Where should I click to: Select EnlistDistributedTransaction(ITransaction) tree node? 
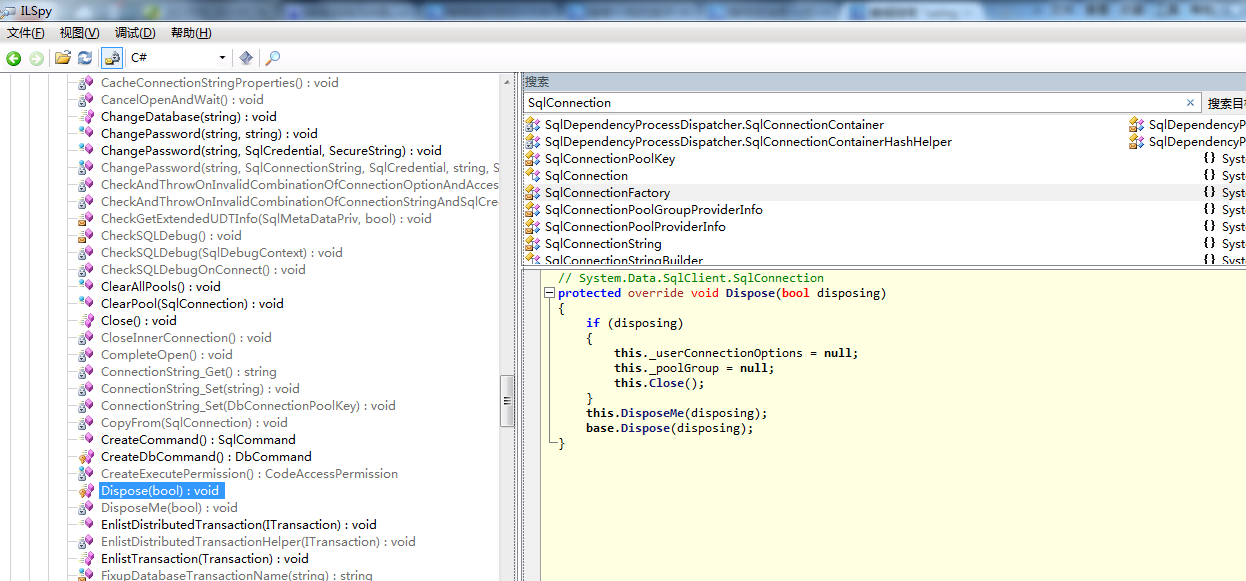click(x=239, y=525)
